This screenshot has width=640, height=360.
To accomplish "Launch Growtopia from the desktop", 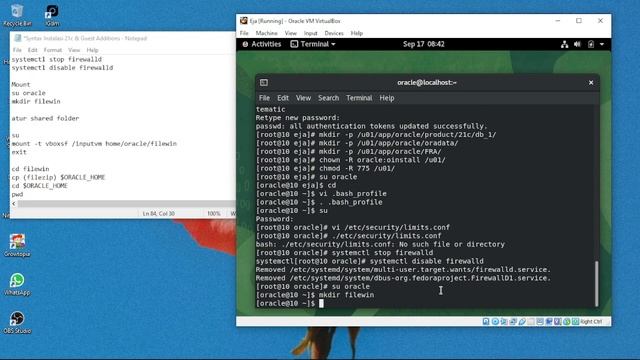I will 17,245.
